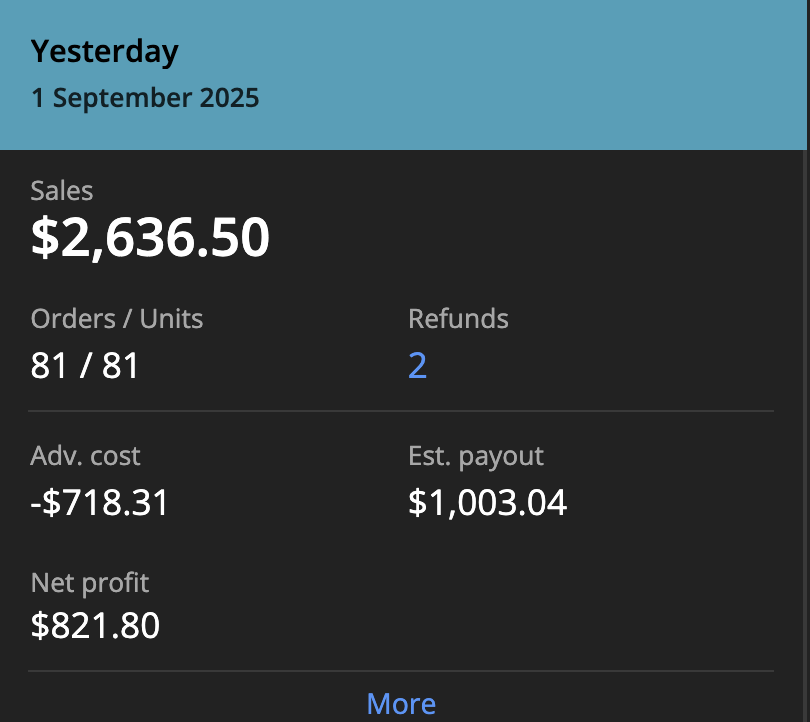Click the More link at bottom

[x=401, y=704]
